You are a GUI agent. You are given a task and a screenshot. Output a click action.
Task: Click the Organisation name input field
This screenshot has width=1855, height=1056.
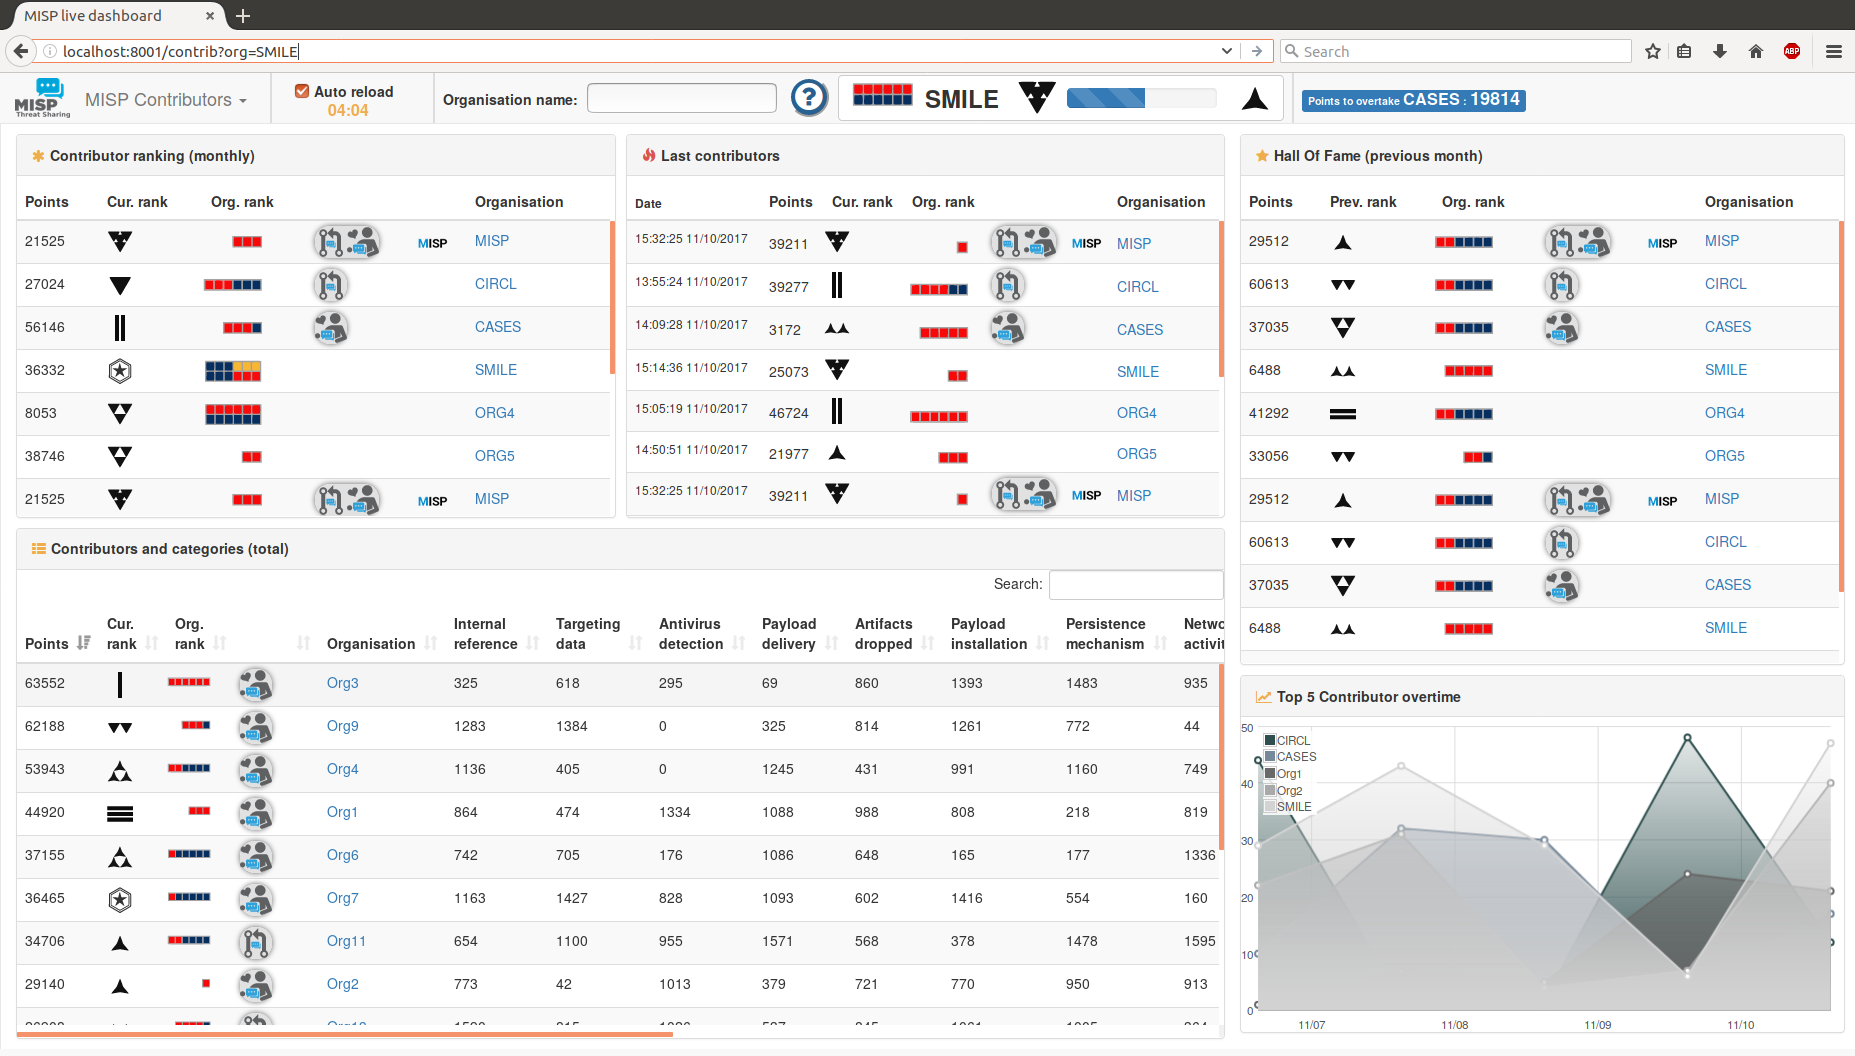[681, 98]
